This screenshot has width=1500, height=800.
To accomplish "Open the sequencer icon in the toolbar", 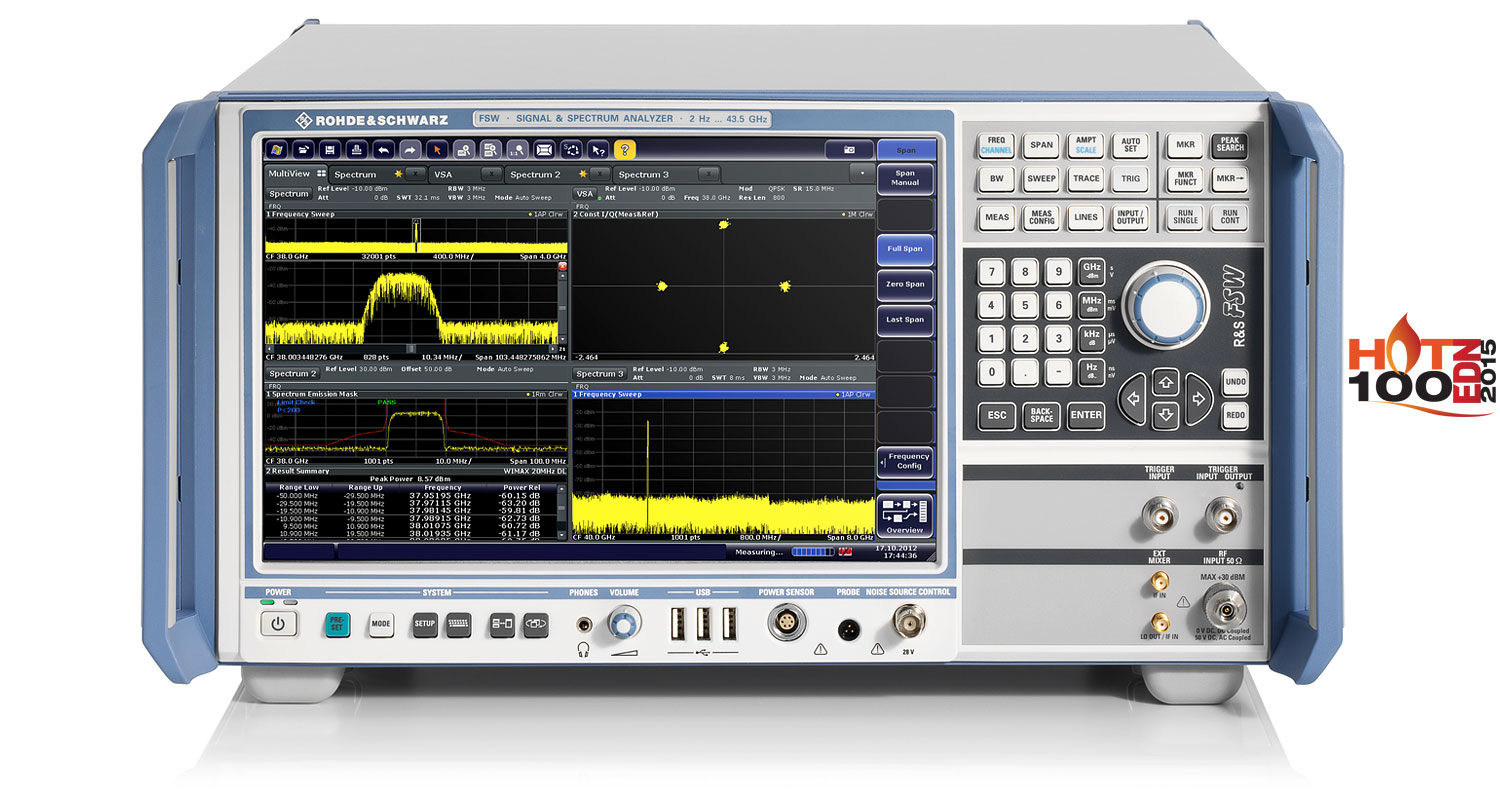I will pyautogui.click(x=571, y=149).
